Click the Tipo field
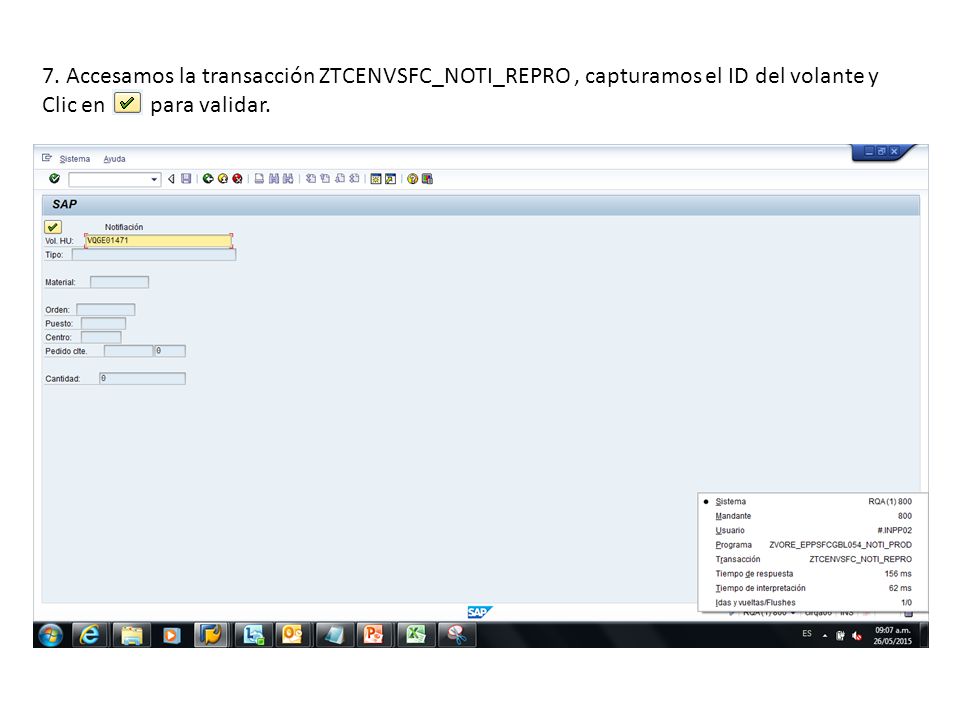The width and height of the screenshot is (960, 720). click(x=154, y=255)
